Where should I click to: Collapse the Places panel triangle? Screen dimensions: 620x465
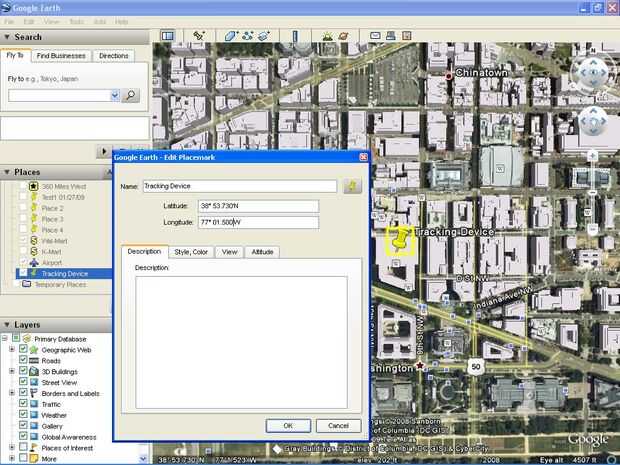(x=7, y=172)
